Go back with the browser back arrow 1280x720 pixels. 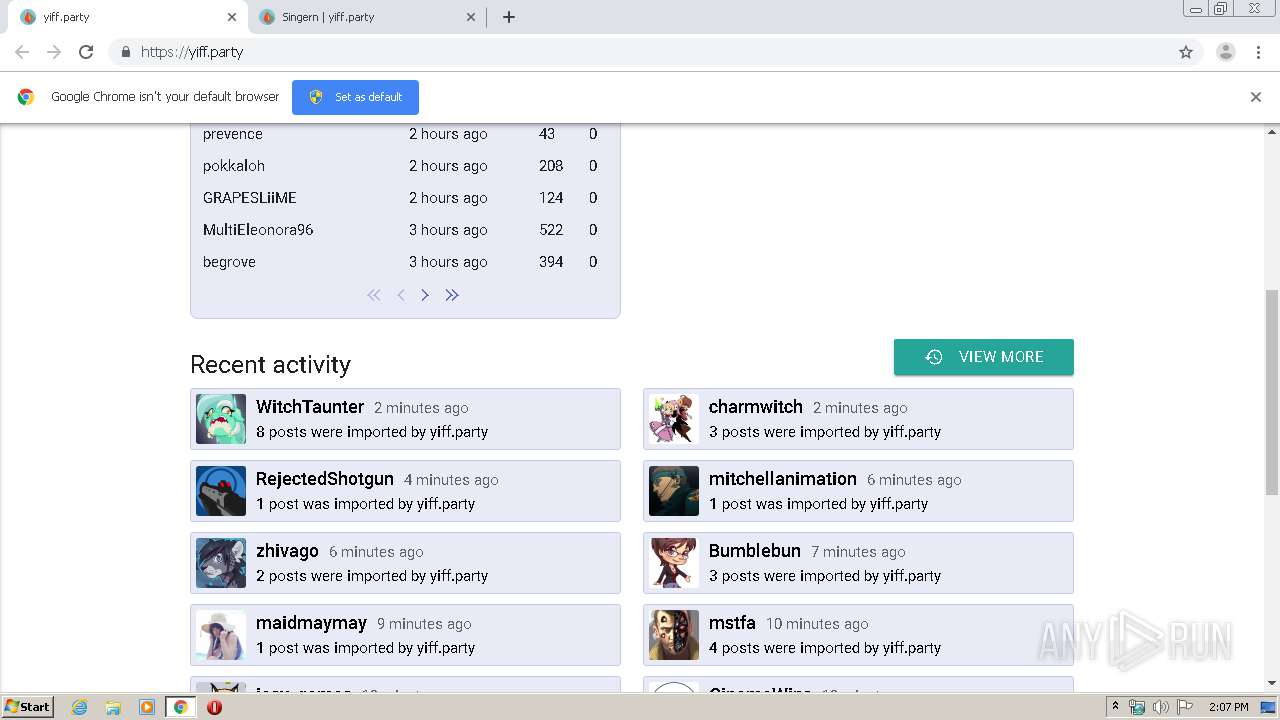coord(22,52)
